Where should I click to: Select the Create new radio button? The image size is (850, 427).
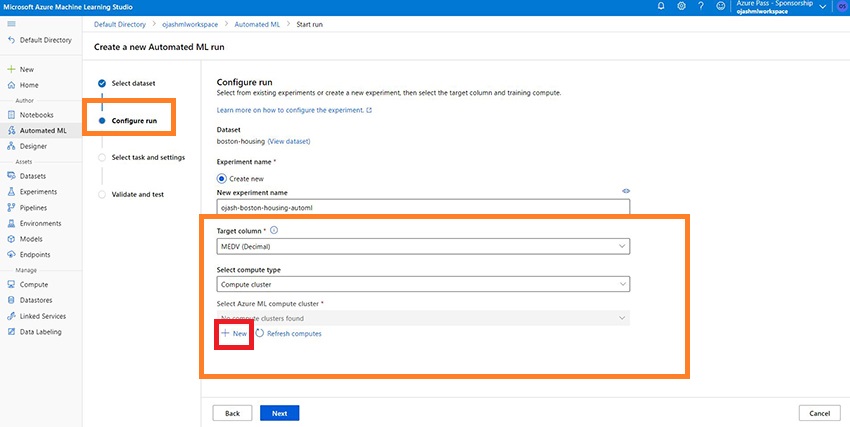[222, 178]
